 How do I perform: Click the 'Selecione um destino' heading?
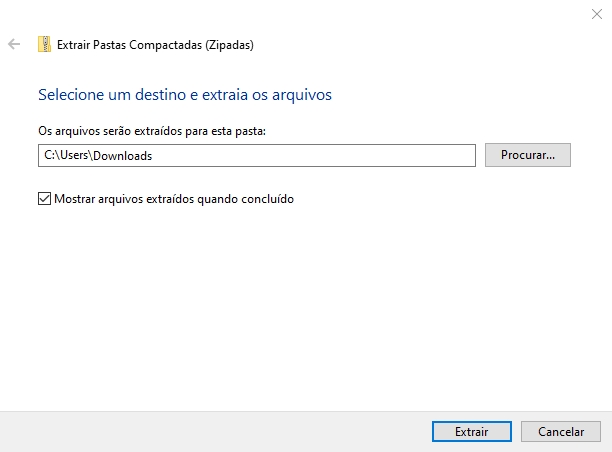coord(184,95)
